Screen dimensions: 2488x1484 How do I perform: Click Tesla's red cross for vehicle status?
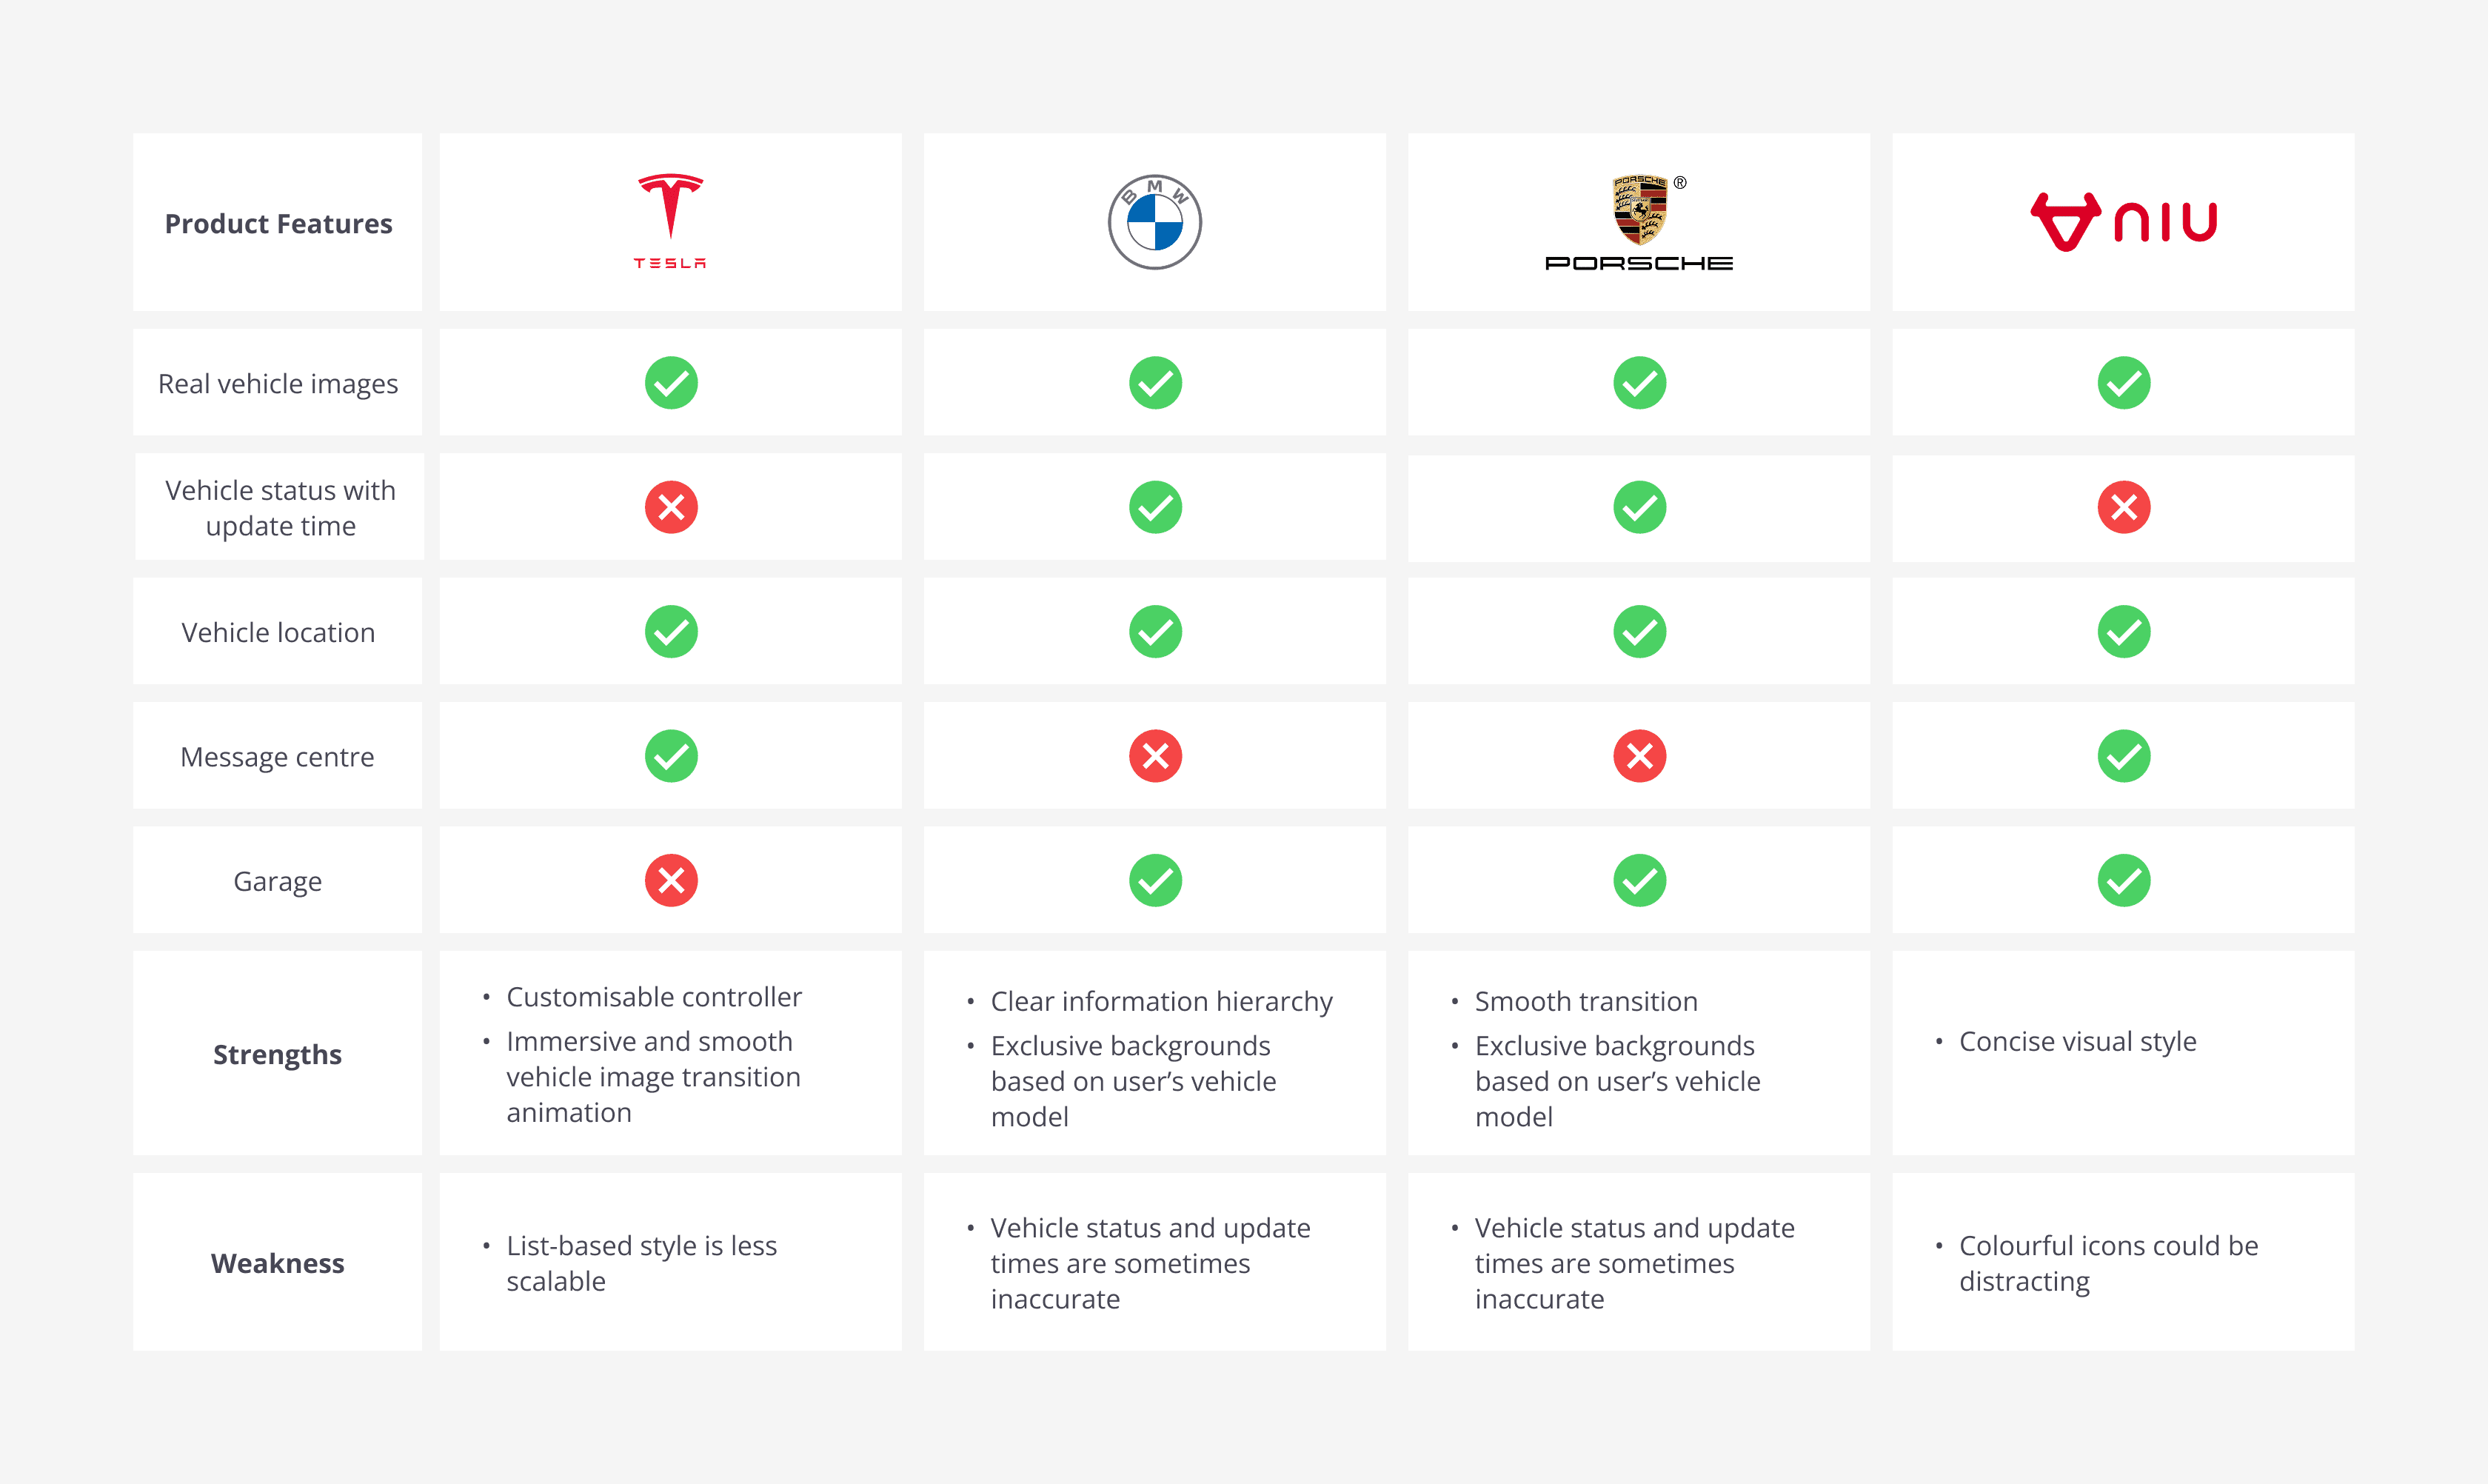(671, 507)
